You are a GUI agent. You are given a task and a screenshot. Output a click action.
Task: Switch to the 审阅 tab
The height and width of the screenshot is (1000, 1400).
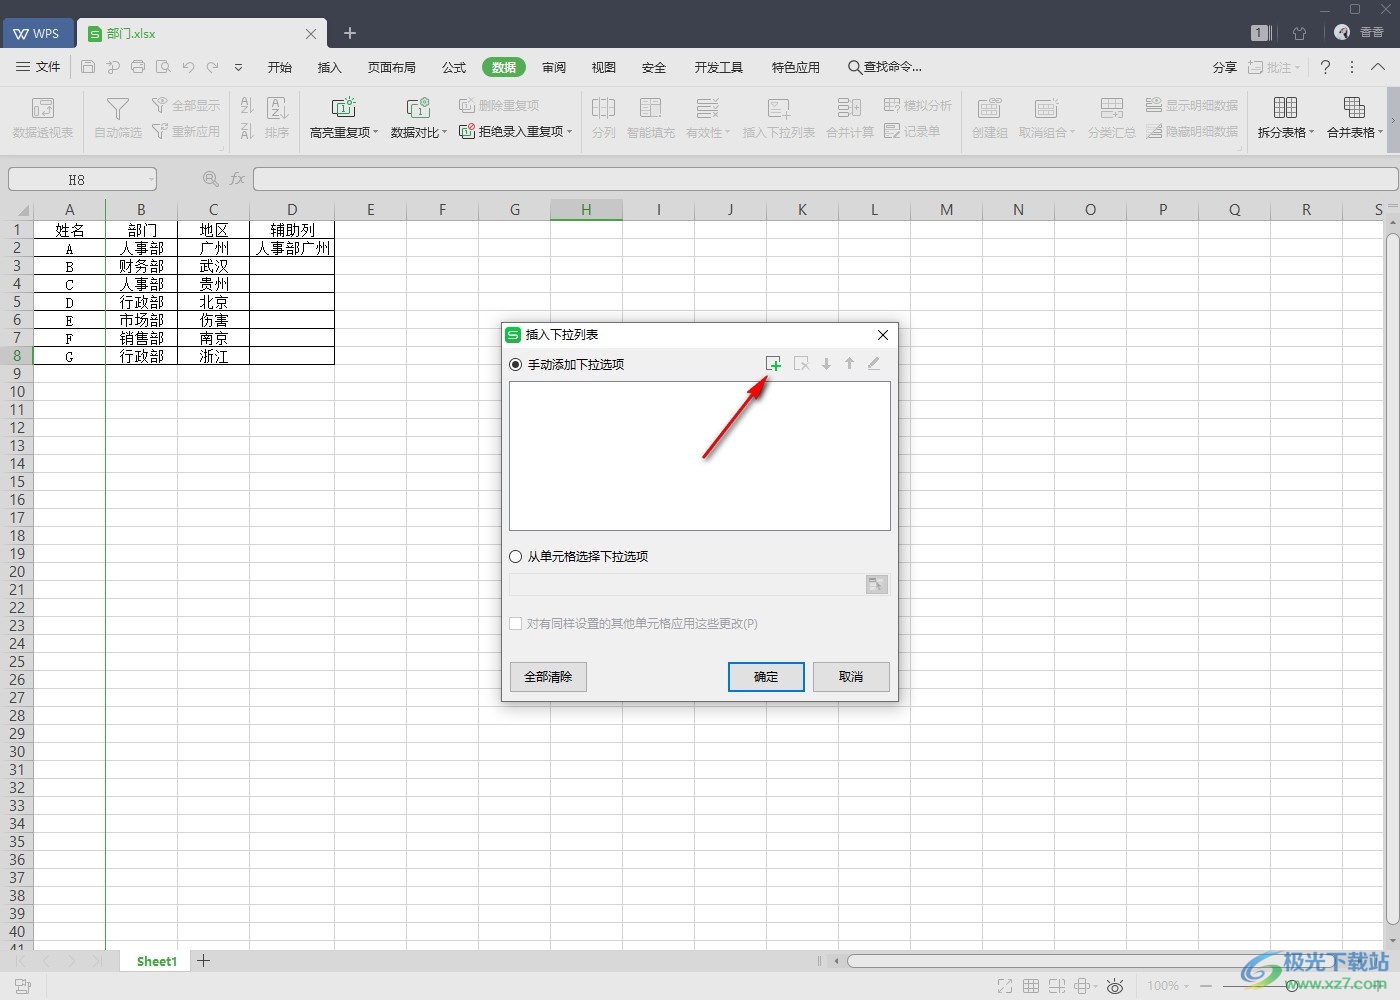pos(554,67)
